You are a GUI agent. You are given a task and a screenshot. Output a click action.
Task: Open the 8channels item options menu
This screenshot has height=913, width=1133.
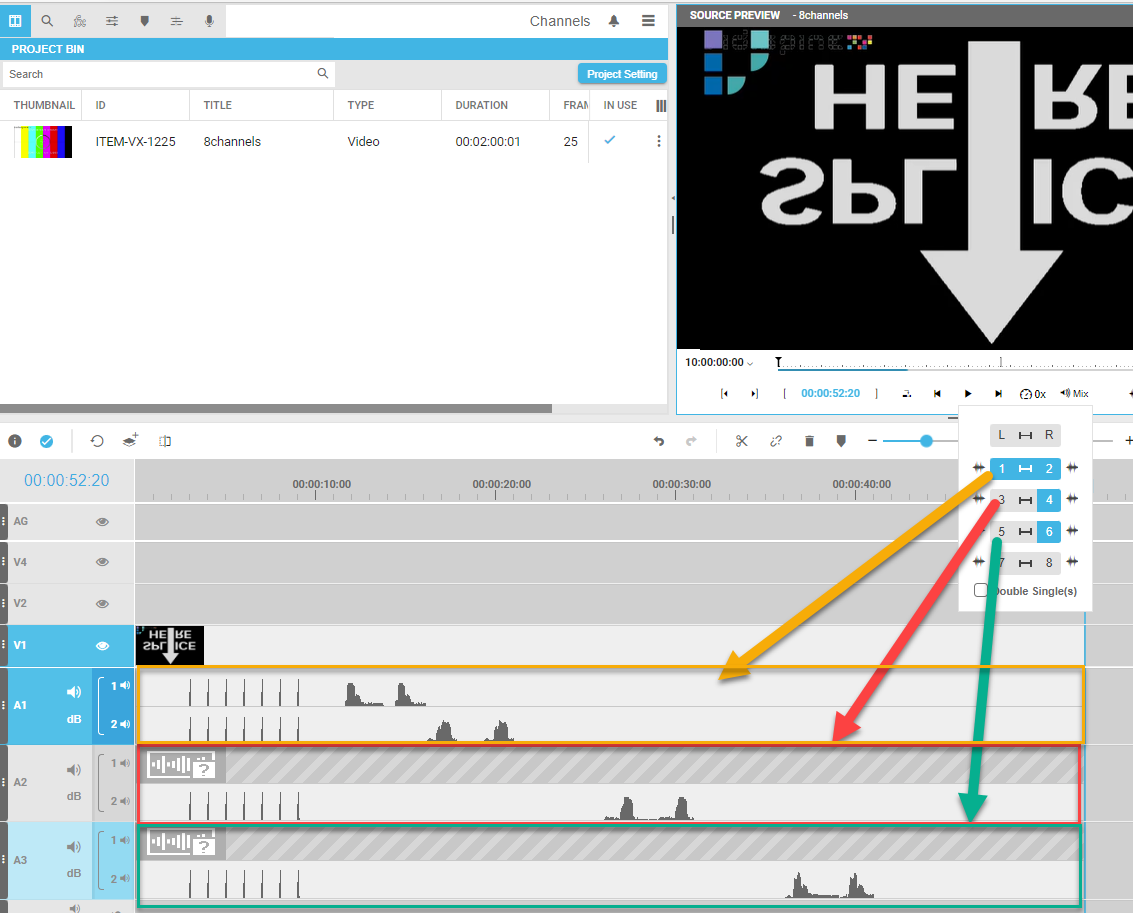click(658, 142)
